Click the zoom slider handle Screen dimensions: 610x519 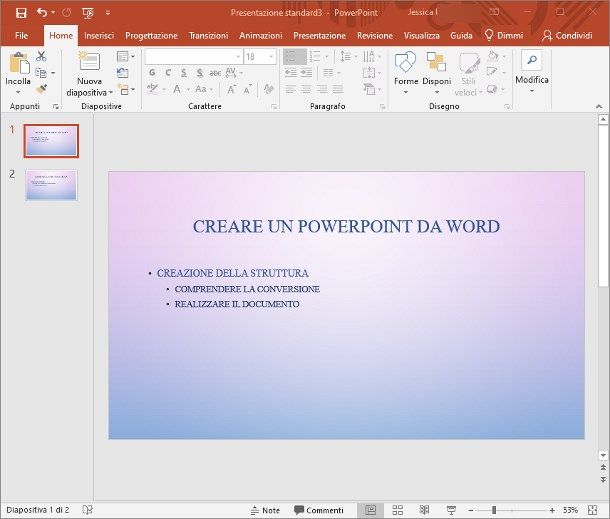[x=494, y=510]
